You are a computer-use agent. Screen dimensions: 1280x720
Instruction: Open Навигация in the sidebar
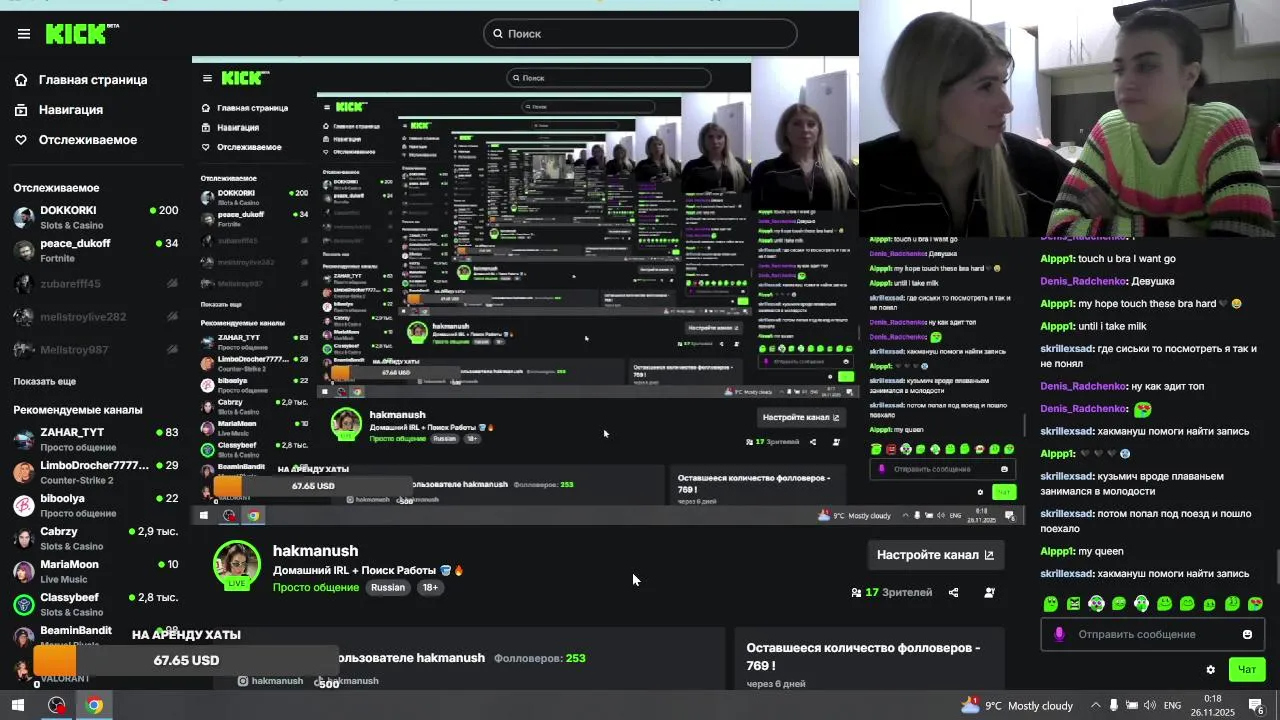(x=59, y=110)
